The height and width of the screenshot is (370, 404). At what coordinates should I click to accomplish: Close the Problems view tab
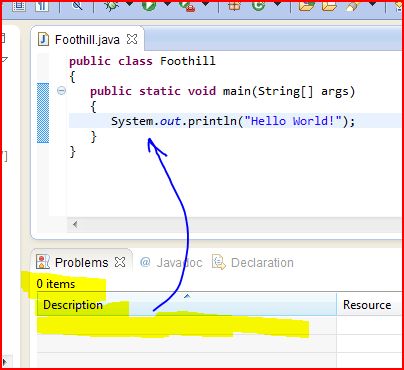[x=120, y=262]
